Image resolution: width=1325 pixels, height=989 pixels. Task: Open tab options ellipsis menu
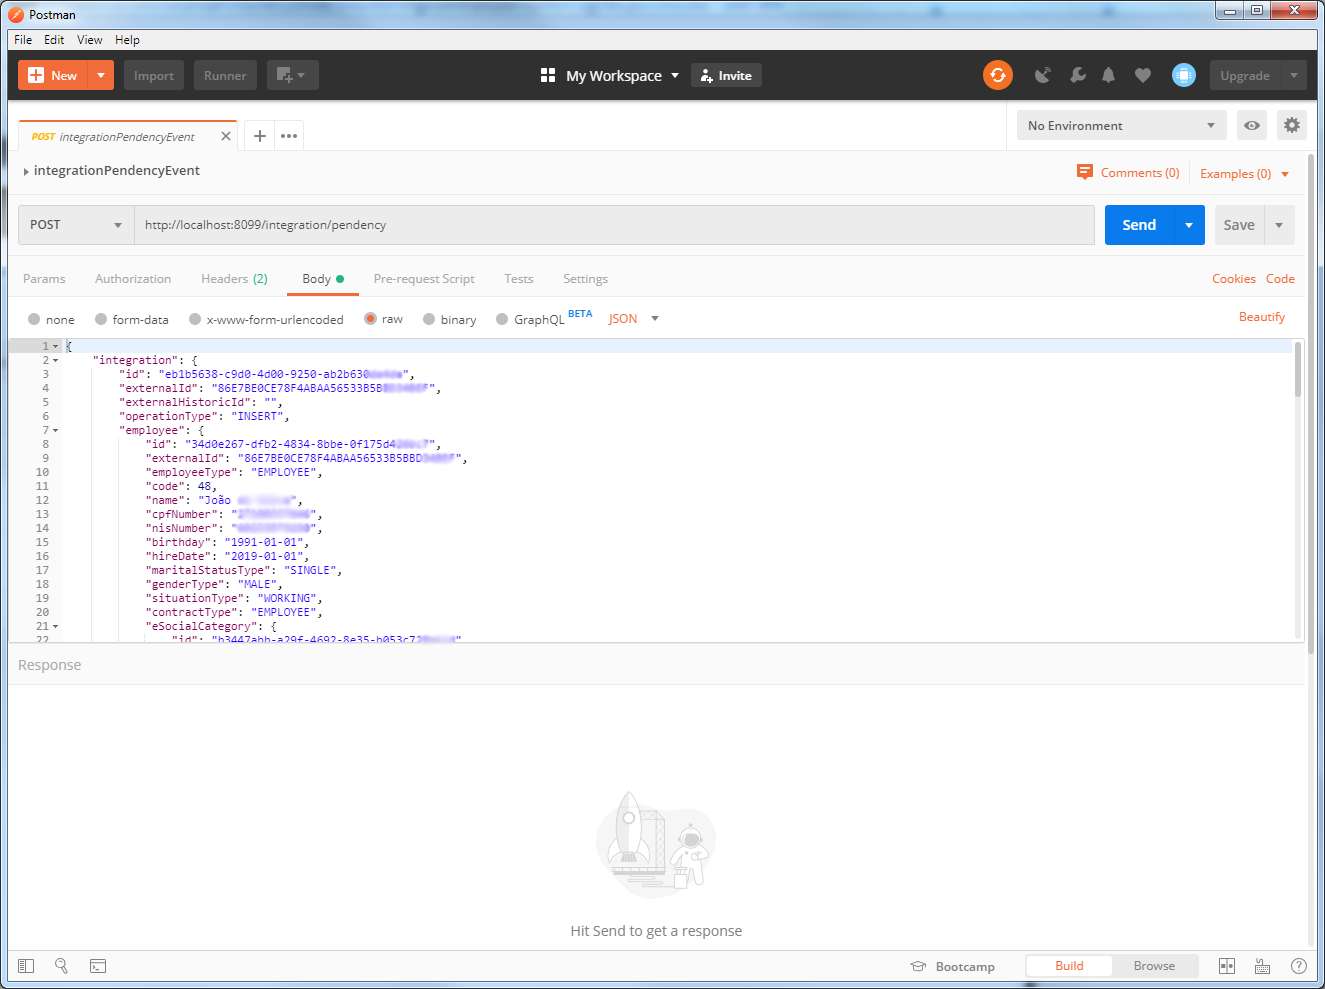click(x=289, y=136)
